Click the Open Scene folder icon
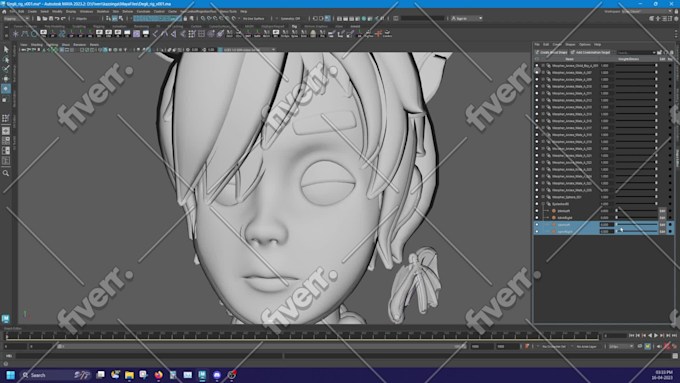This screenshot has width=680, height=383. (x=45, y=19)
